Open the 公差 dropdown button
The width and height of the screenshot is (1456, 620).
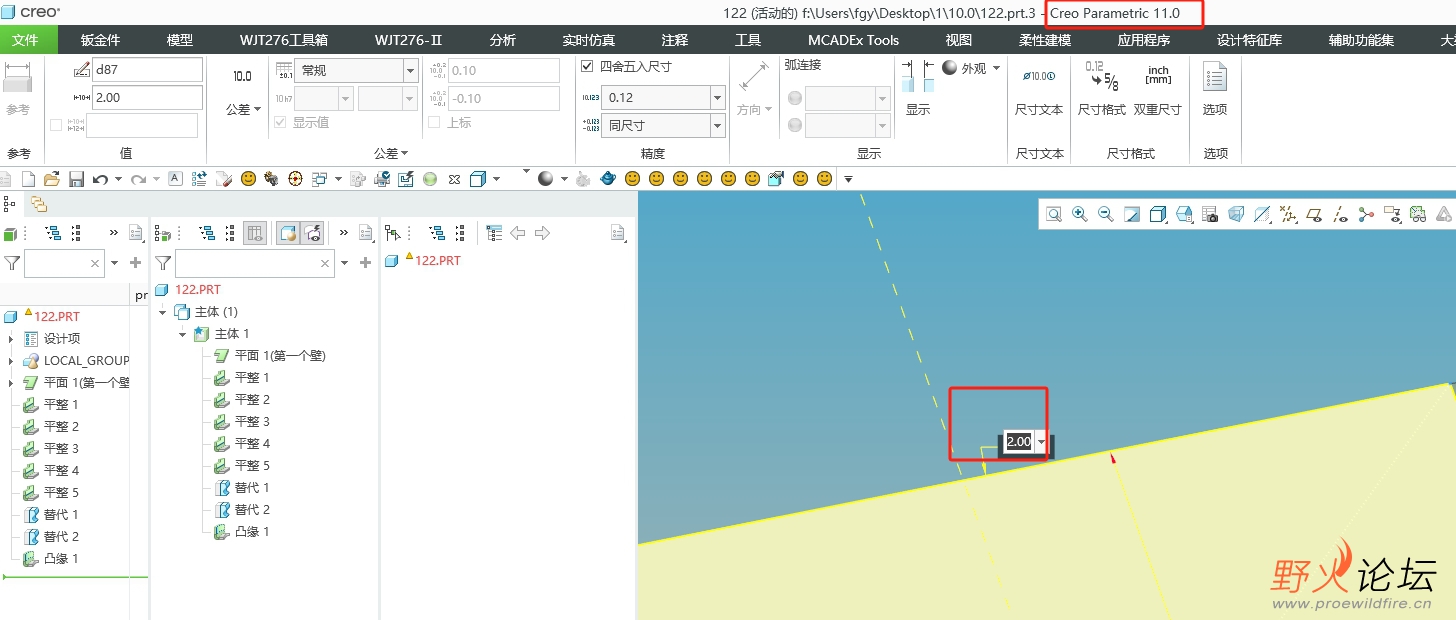242,110
